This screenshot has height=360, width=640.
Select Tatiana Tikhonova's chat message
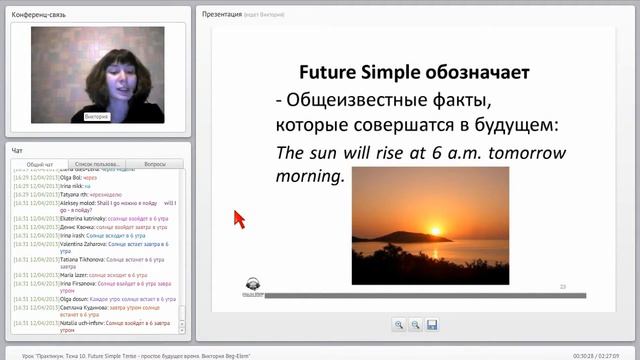pos(89,263)
